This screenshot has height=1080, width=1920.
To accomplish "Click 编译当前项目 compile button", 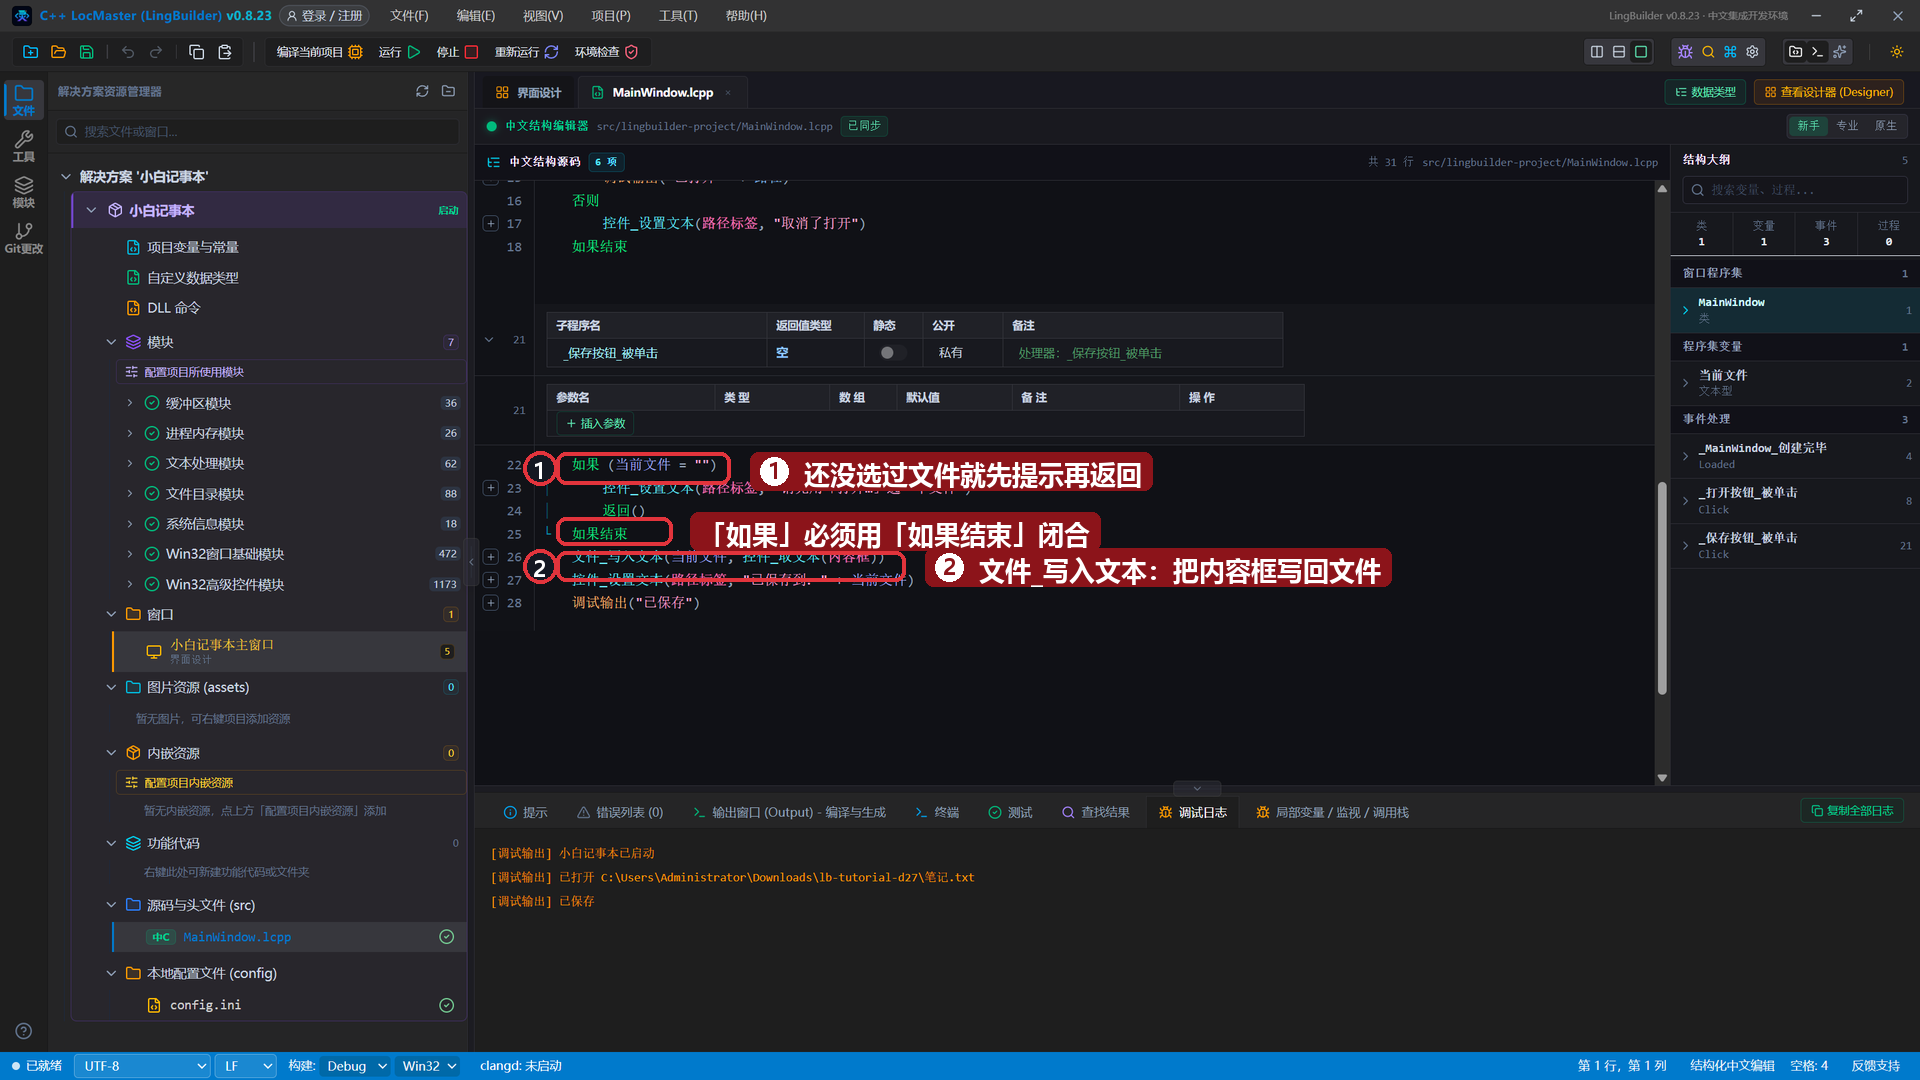I will [x=319, y=52].
